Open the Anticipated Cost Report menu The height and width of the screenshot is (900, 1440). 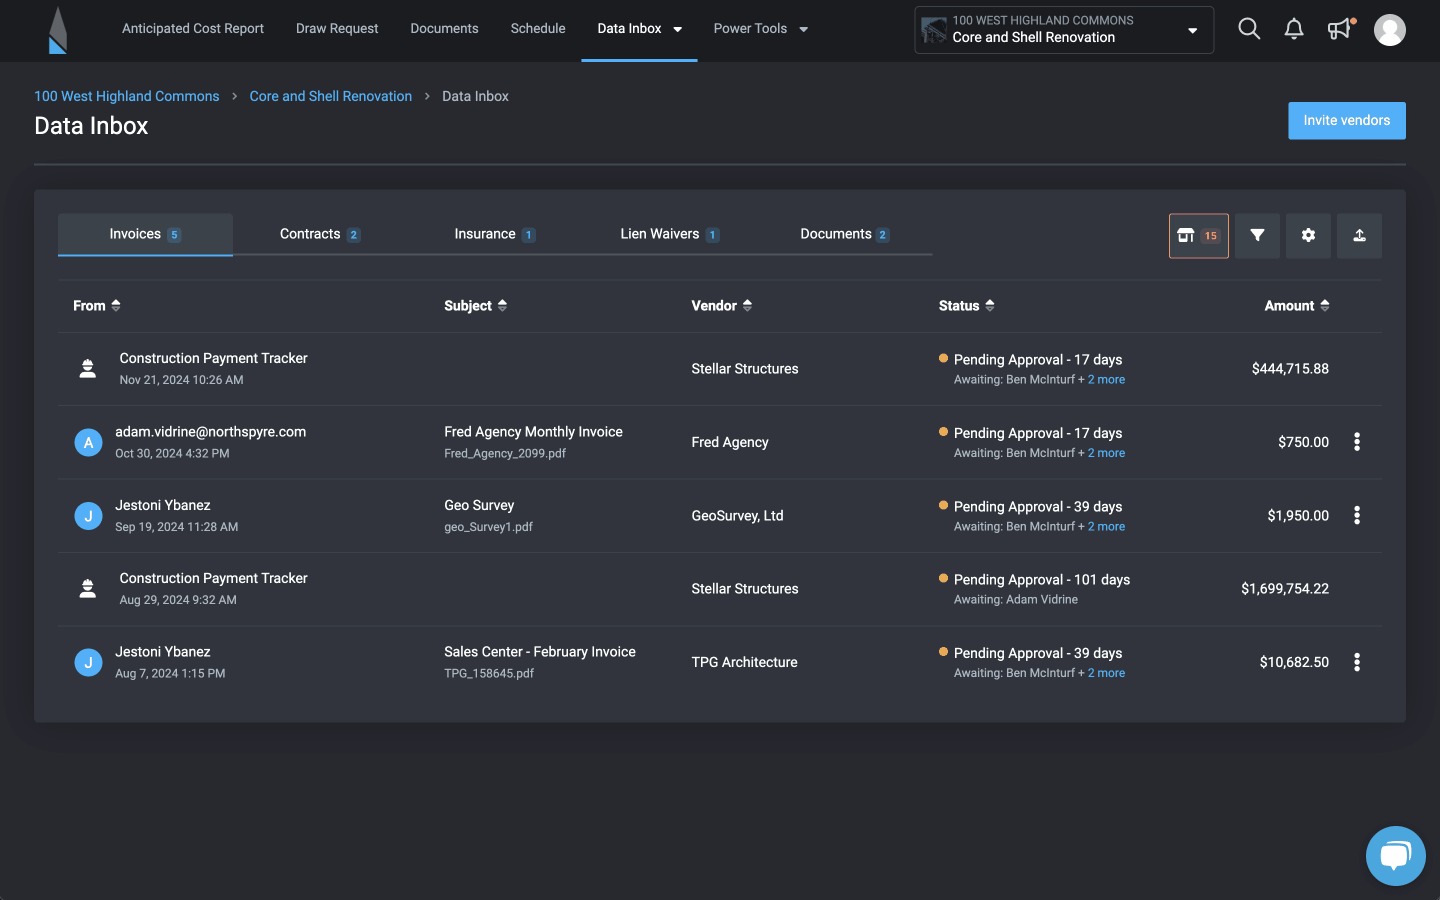pyautogui.click(x=193, y=29)
